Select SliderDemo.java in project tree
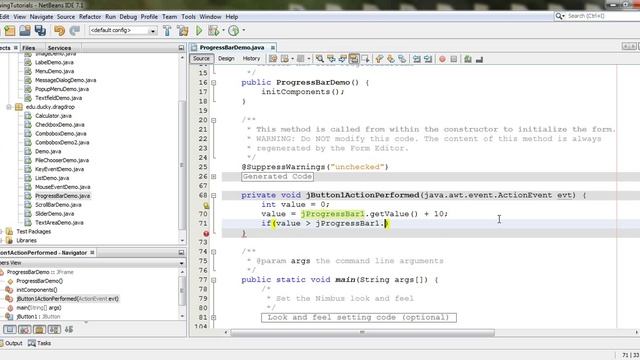 54,214
